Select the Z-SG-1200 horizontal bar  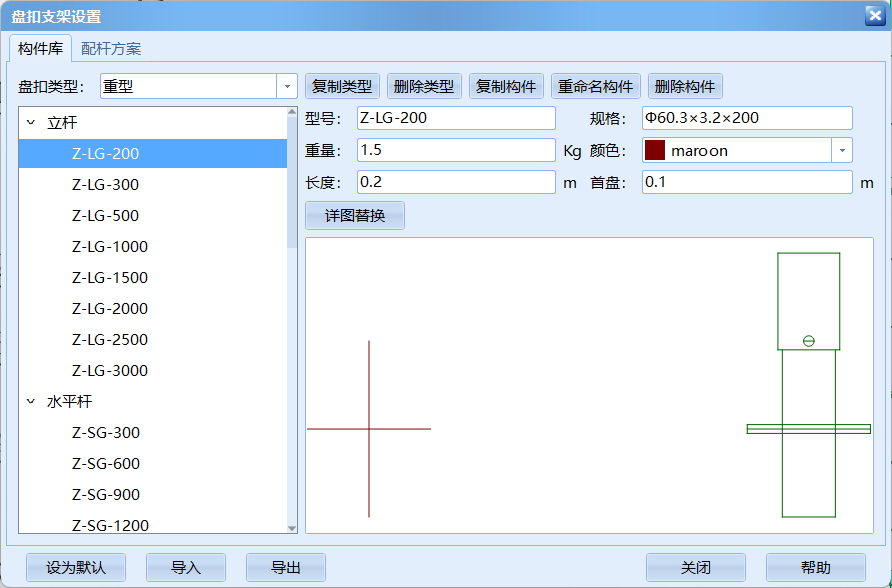[113, 525]
